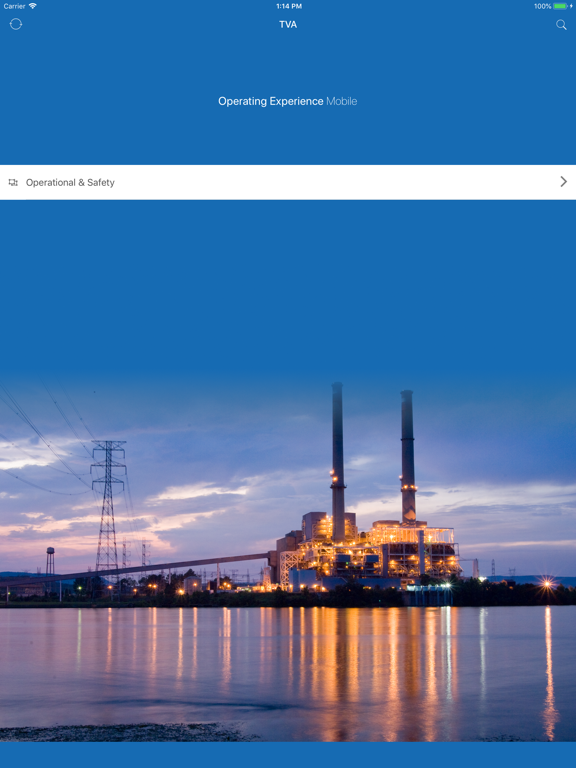The image size is (576, 768).
Task: Tap the refresh sync icon
Action: point(16,24)
